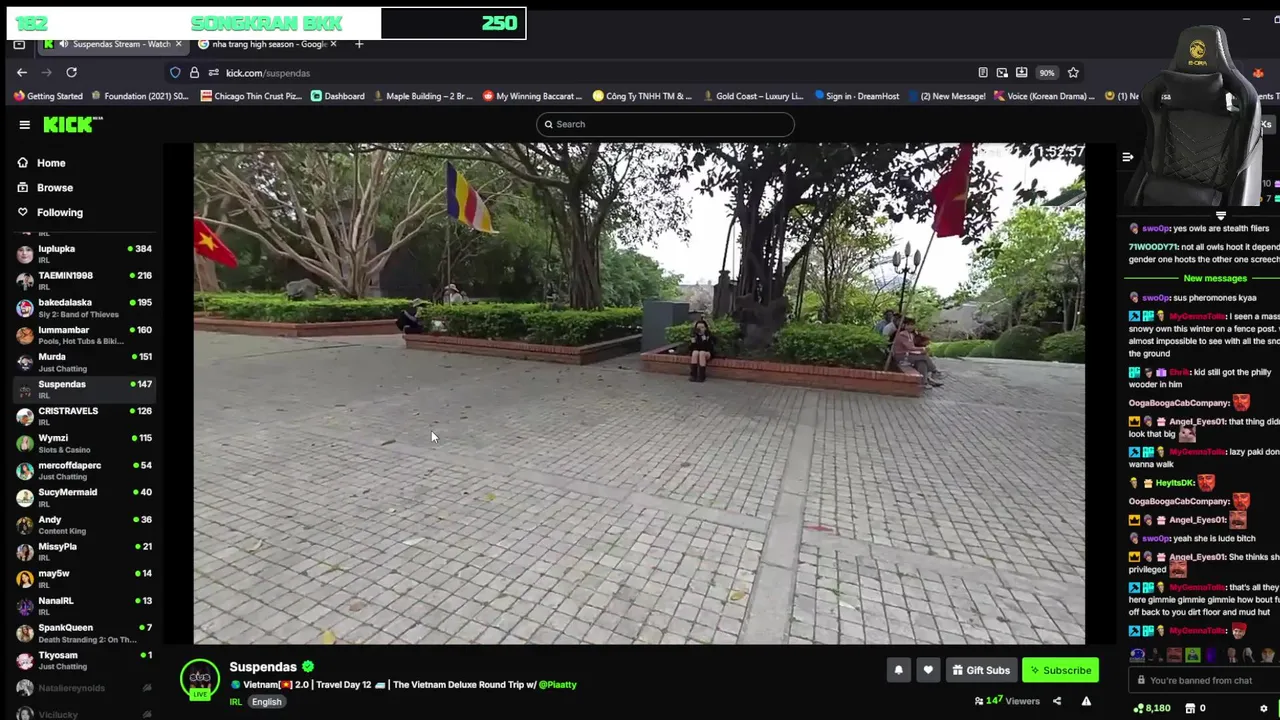Viewport: 1280px width, 720px height.
Task: Open chat settings gear icon
Action: click(1263, 708)
